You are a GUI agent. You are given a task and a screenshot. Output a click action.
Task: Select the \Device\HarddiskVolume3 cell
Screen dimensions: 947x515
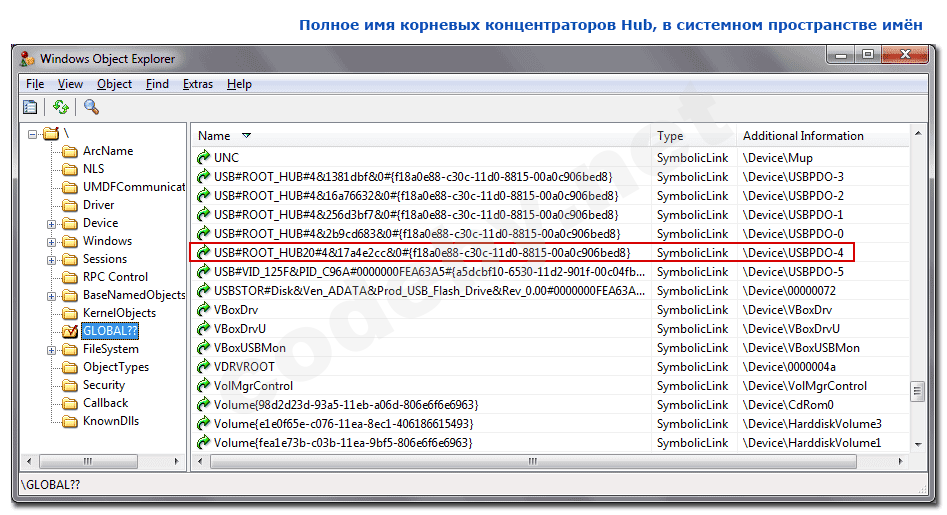[x=812, y=424]
